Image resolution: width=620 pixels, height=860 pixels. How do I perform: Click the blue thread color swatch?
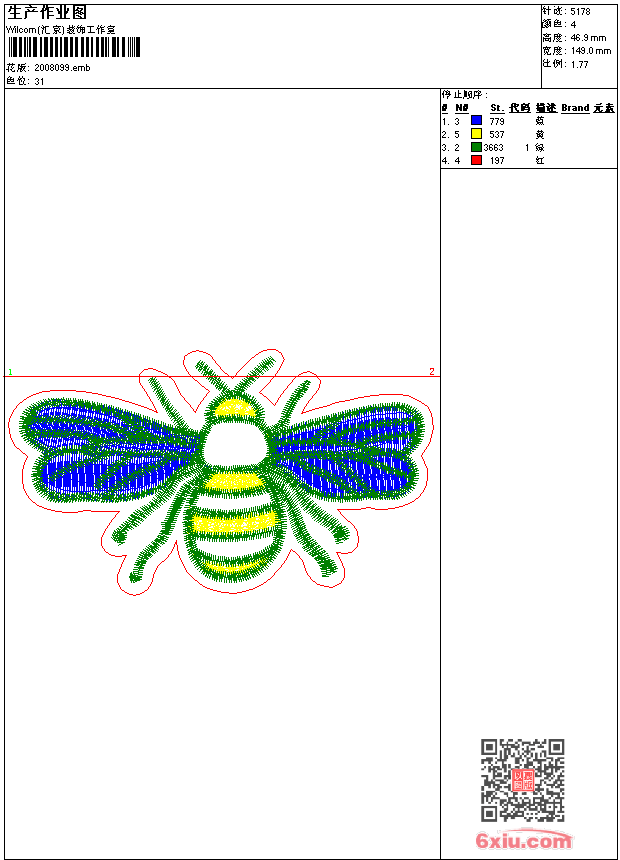click(476, 121)
